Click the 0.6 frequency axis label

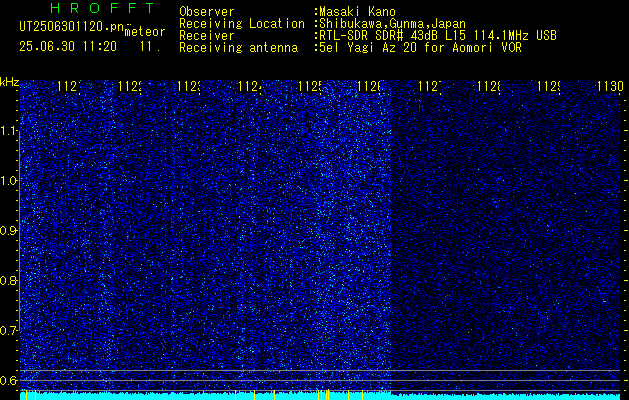(x=8, y=380)
